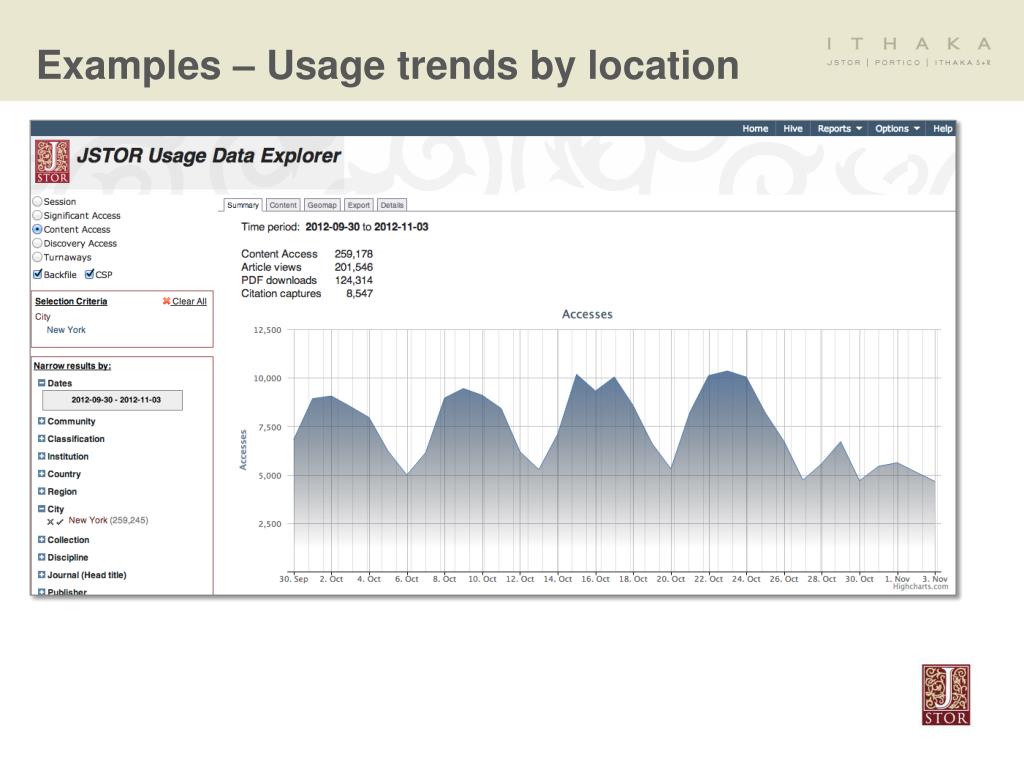Click the PDF downloads value 124,314
Viewport: 1024px width, 768px height.
pyautogui.click(x=353, y=280)
